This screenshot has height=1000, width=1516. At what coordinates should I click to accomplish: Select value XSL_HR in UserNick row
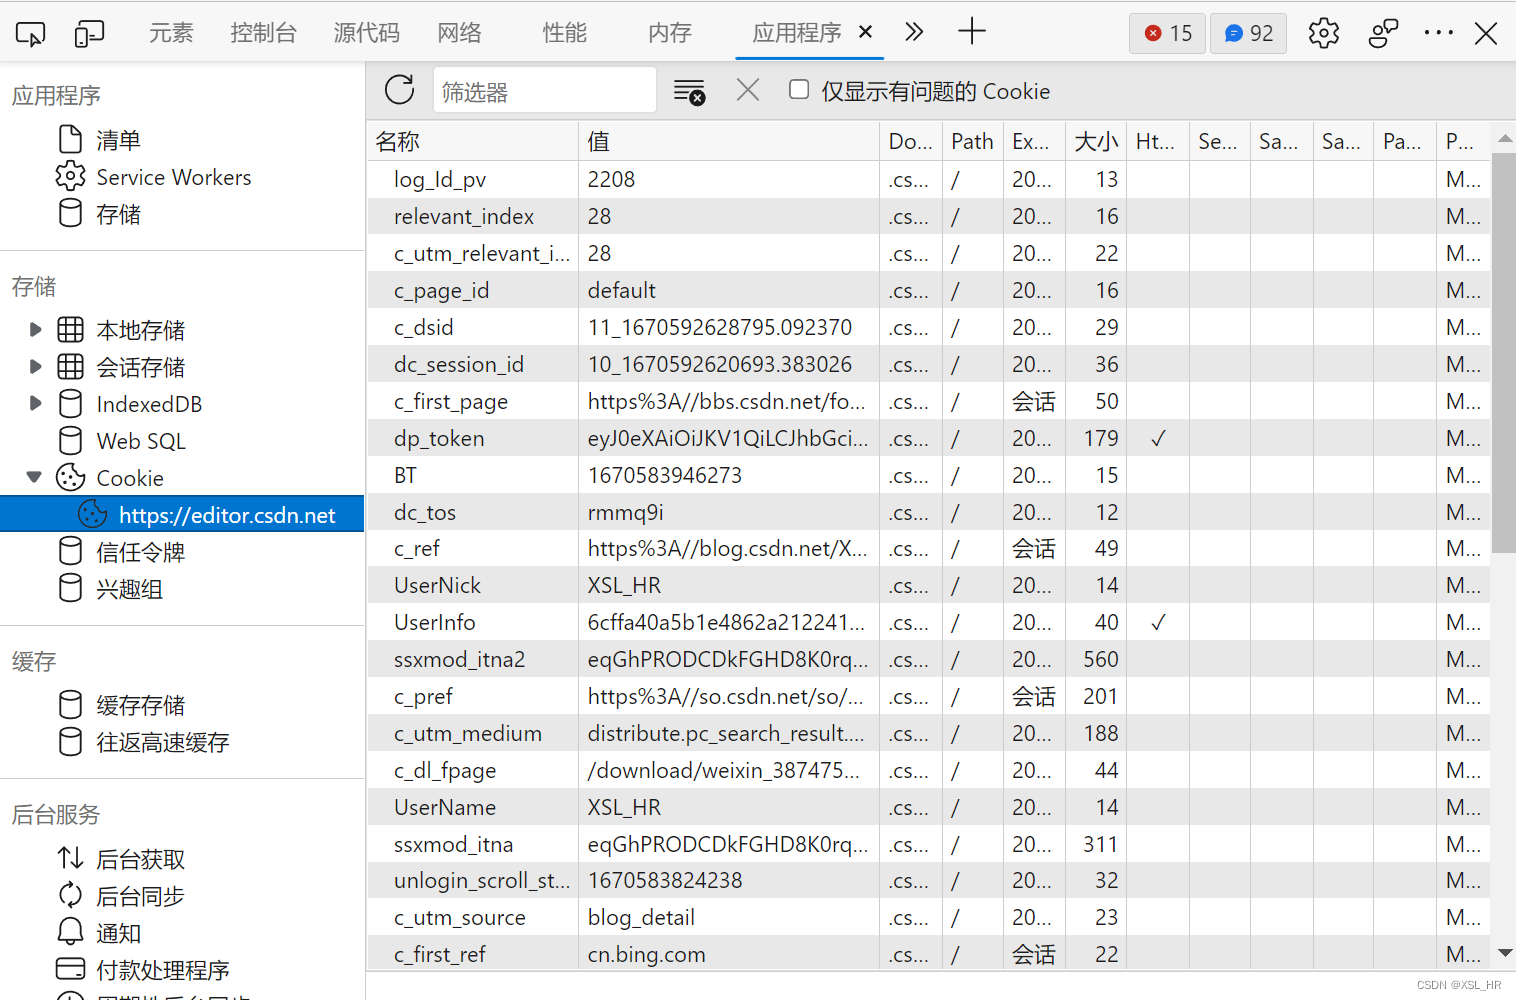tap(624, 585)
